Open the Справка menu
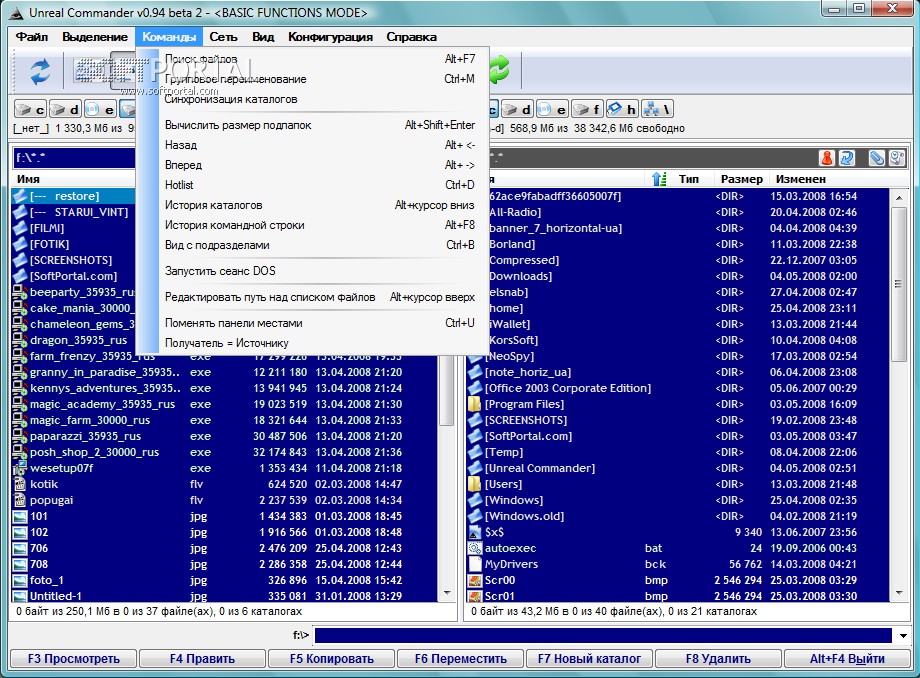The image size is (920, 678). coord(411,37)
